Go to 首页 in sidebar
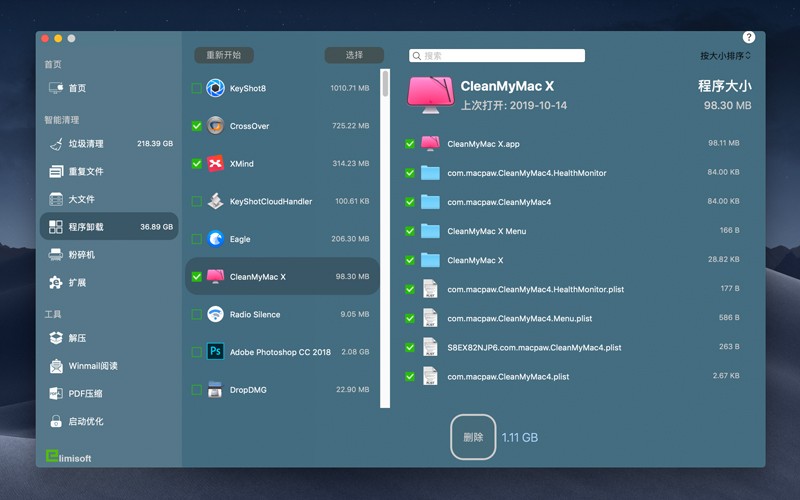 (109, 88)
